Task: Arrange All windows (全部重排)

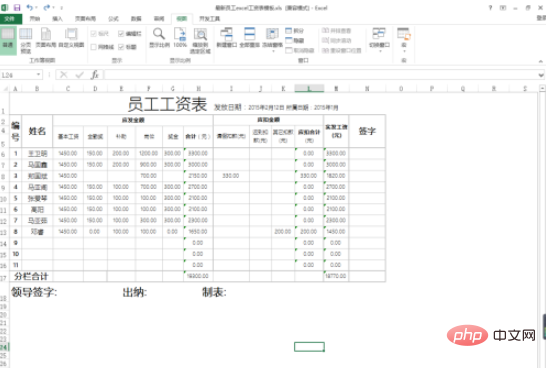Action: tap(249, 38)
